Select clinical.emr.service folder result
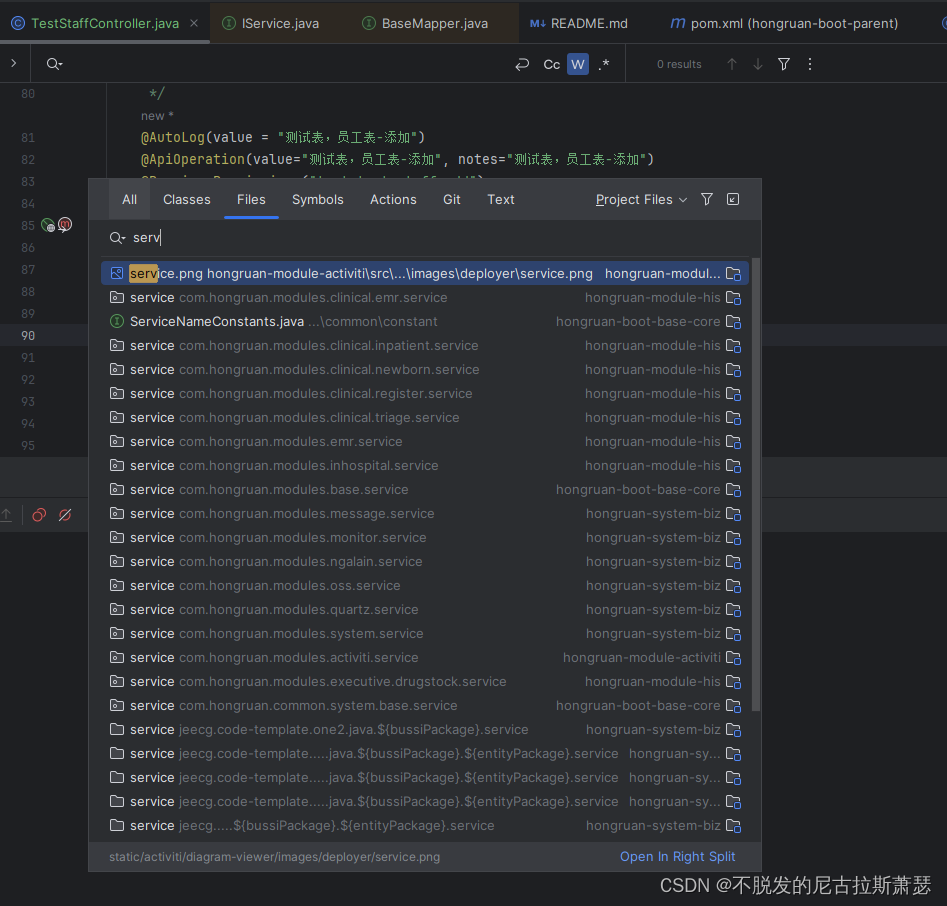Viewport: 947px width, 906px height. point(425,297)
